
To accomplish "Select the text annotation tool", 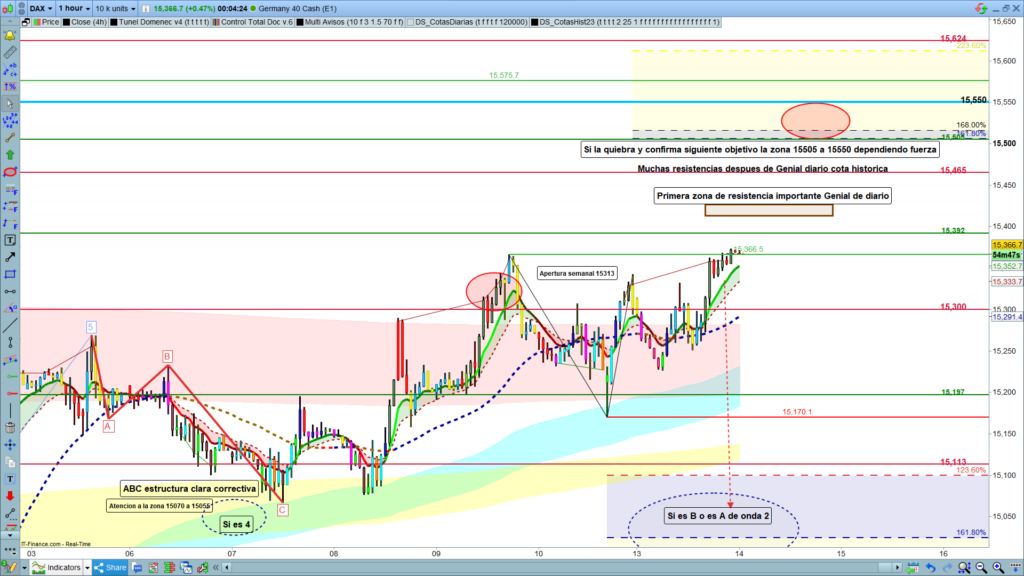I will point(10,240).
